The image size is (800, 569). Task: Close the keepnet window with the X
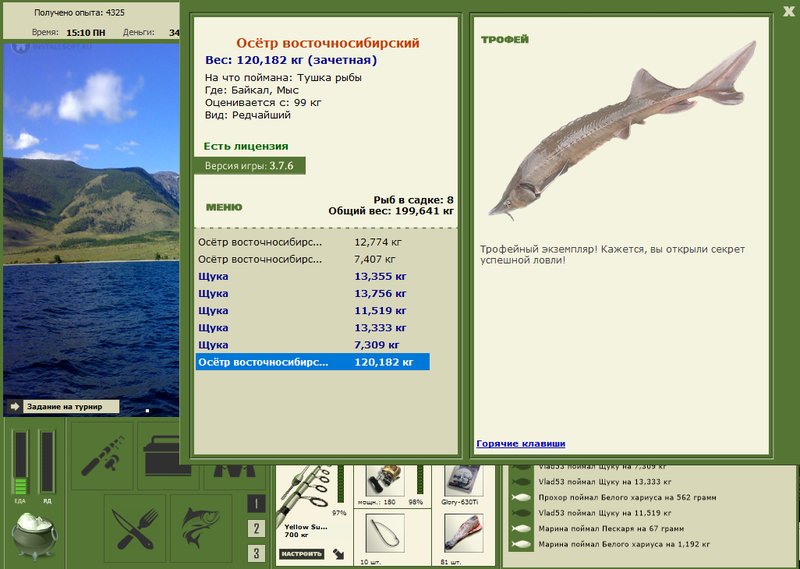point(789,11)
